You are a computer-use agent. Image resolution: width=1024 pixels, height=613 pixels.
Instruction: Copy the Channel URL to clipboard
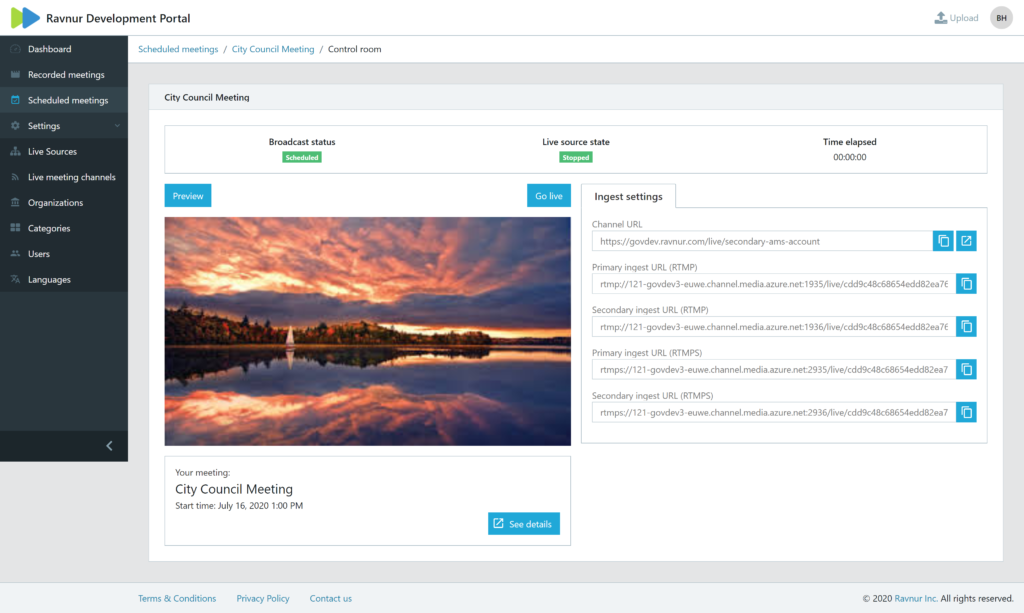(943, 241)
